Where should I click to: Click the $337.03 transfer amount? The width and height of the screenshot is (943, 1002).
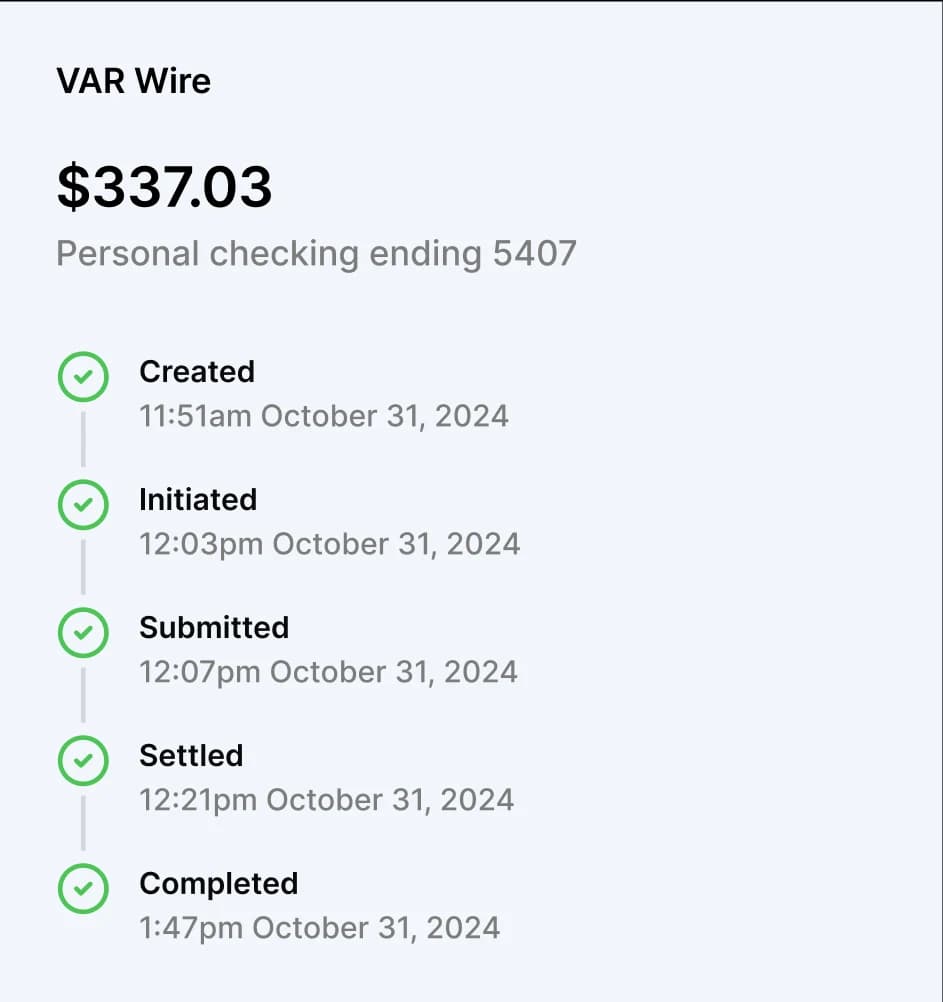[165, 187]
